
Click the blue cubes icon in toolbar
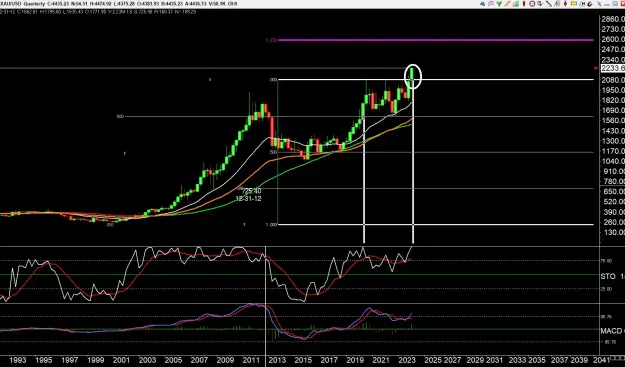point(482,4)
